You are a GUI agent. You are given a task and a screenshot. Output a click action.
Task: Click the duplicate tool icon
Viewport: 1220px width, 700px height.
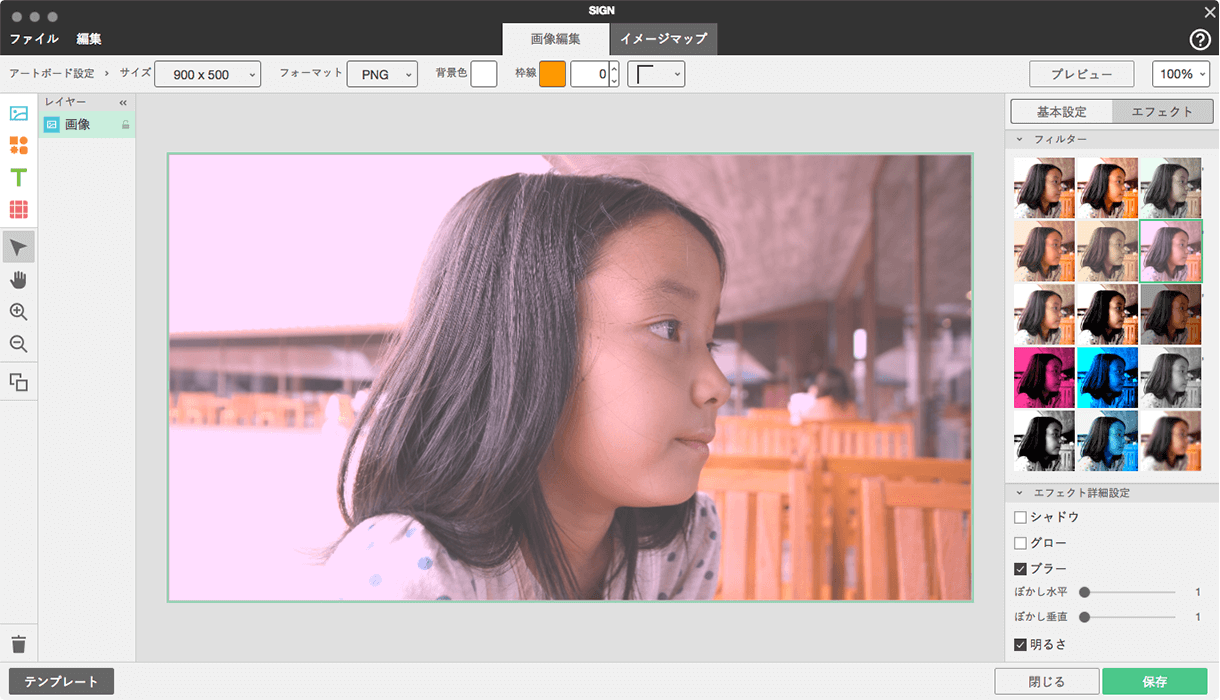click(18, 380)
